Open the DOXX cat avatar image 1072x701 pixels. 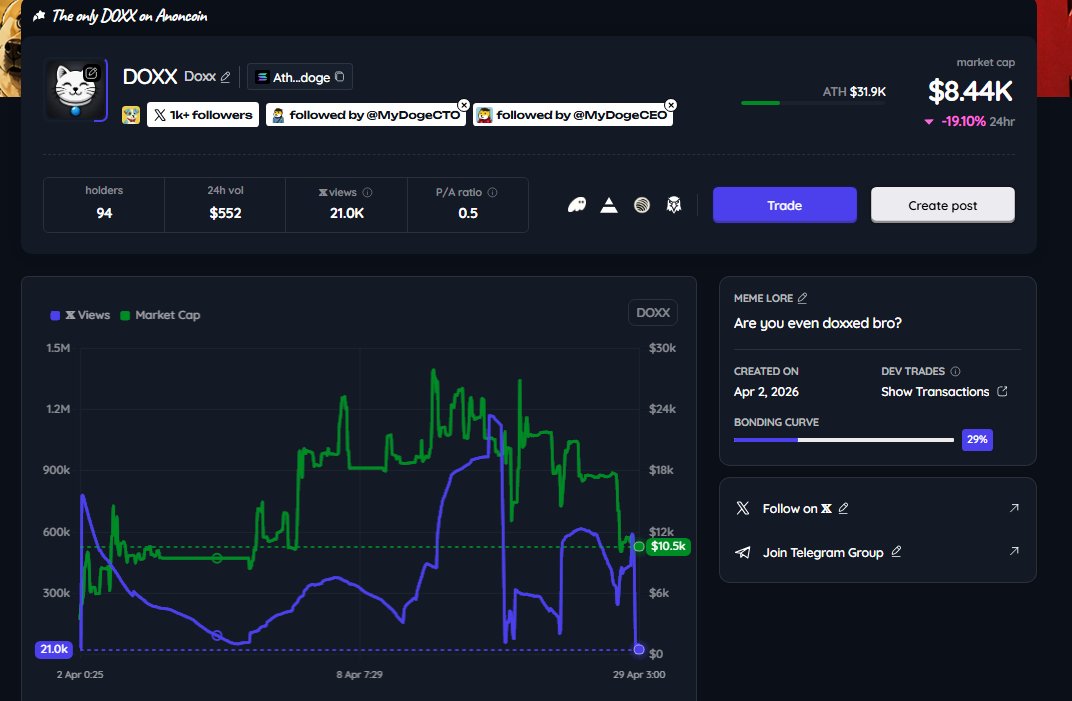(x=75, y=90)
